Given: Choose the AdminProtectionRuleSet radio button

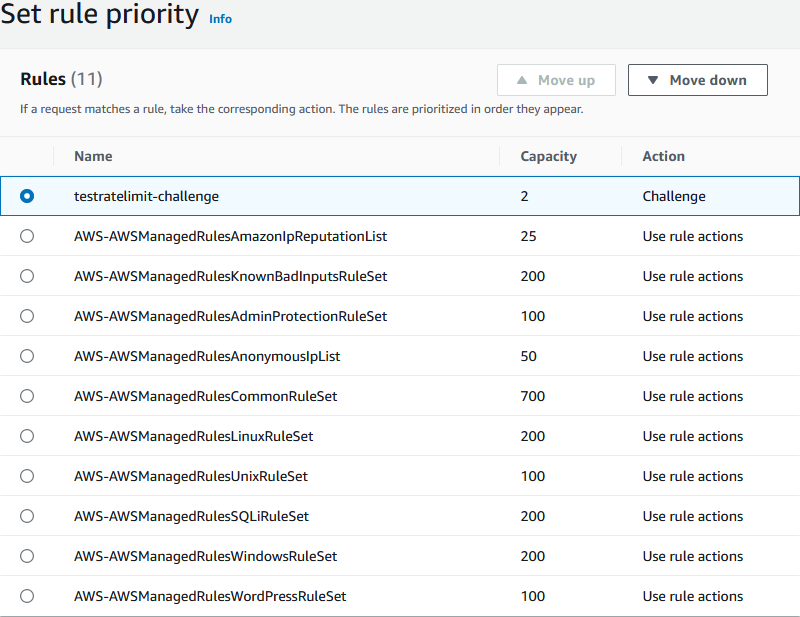Looking at the screenshot, I should click(27, 316).
